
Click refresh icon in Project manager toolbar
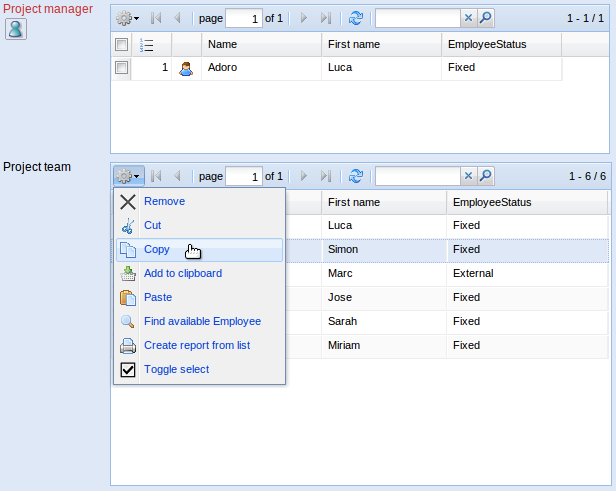pos(356,18)
